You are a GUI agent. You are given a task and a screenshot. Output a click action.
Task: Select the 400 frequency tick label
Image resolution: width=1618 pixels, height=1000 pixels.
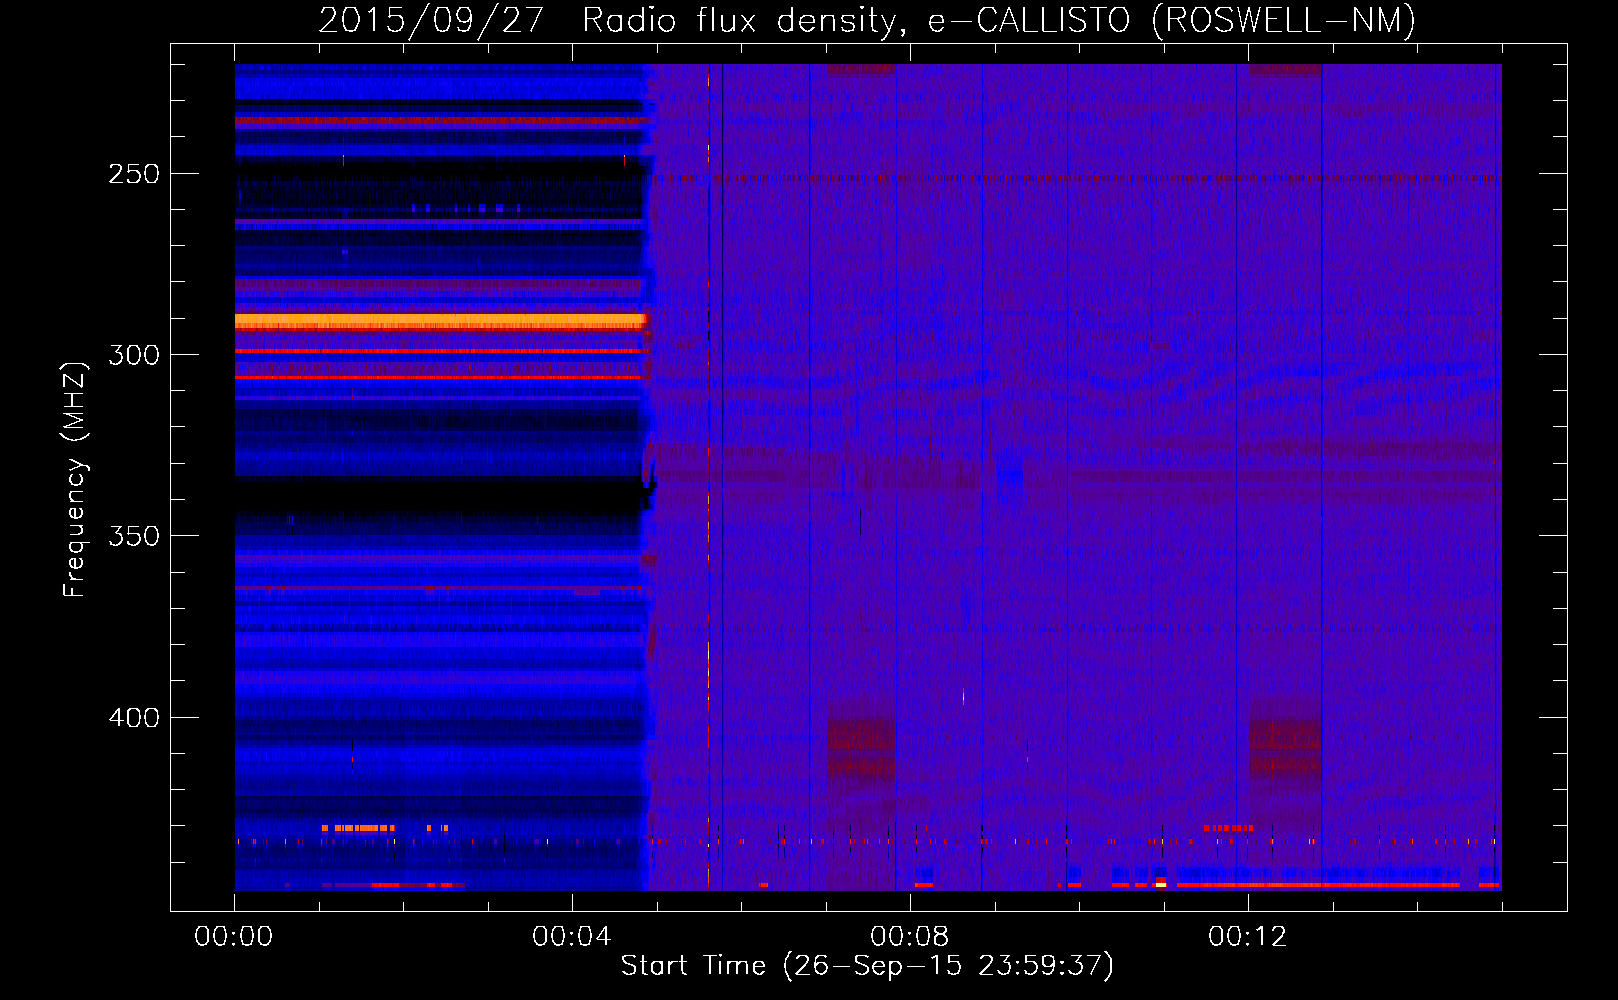(134, 718)
